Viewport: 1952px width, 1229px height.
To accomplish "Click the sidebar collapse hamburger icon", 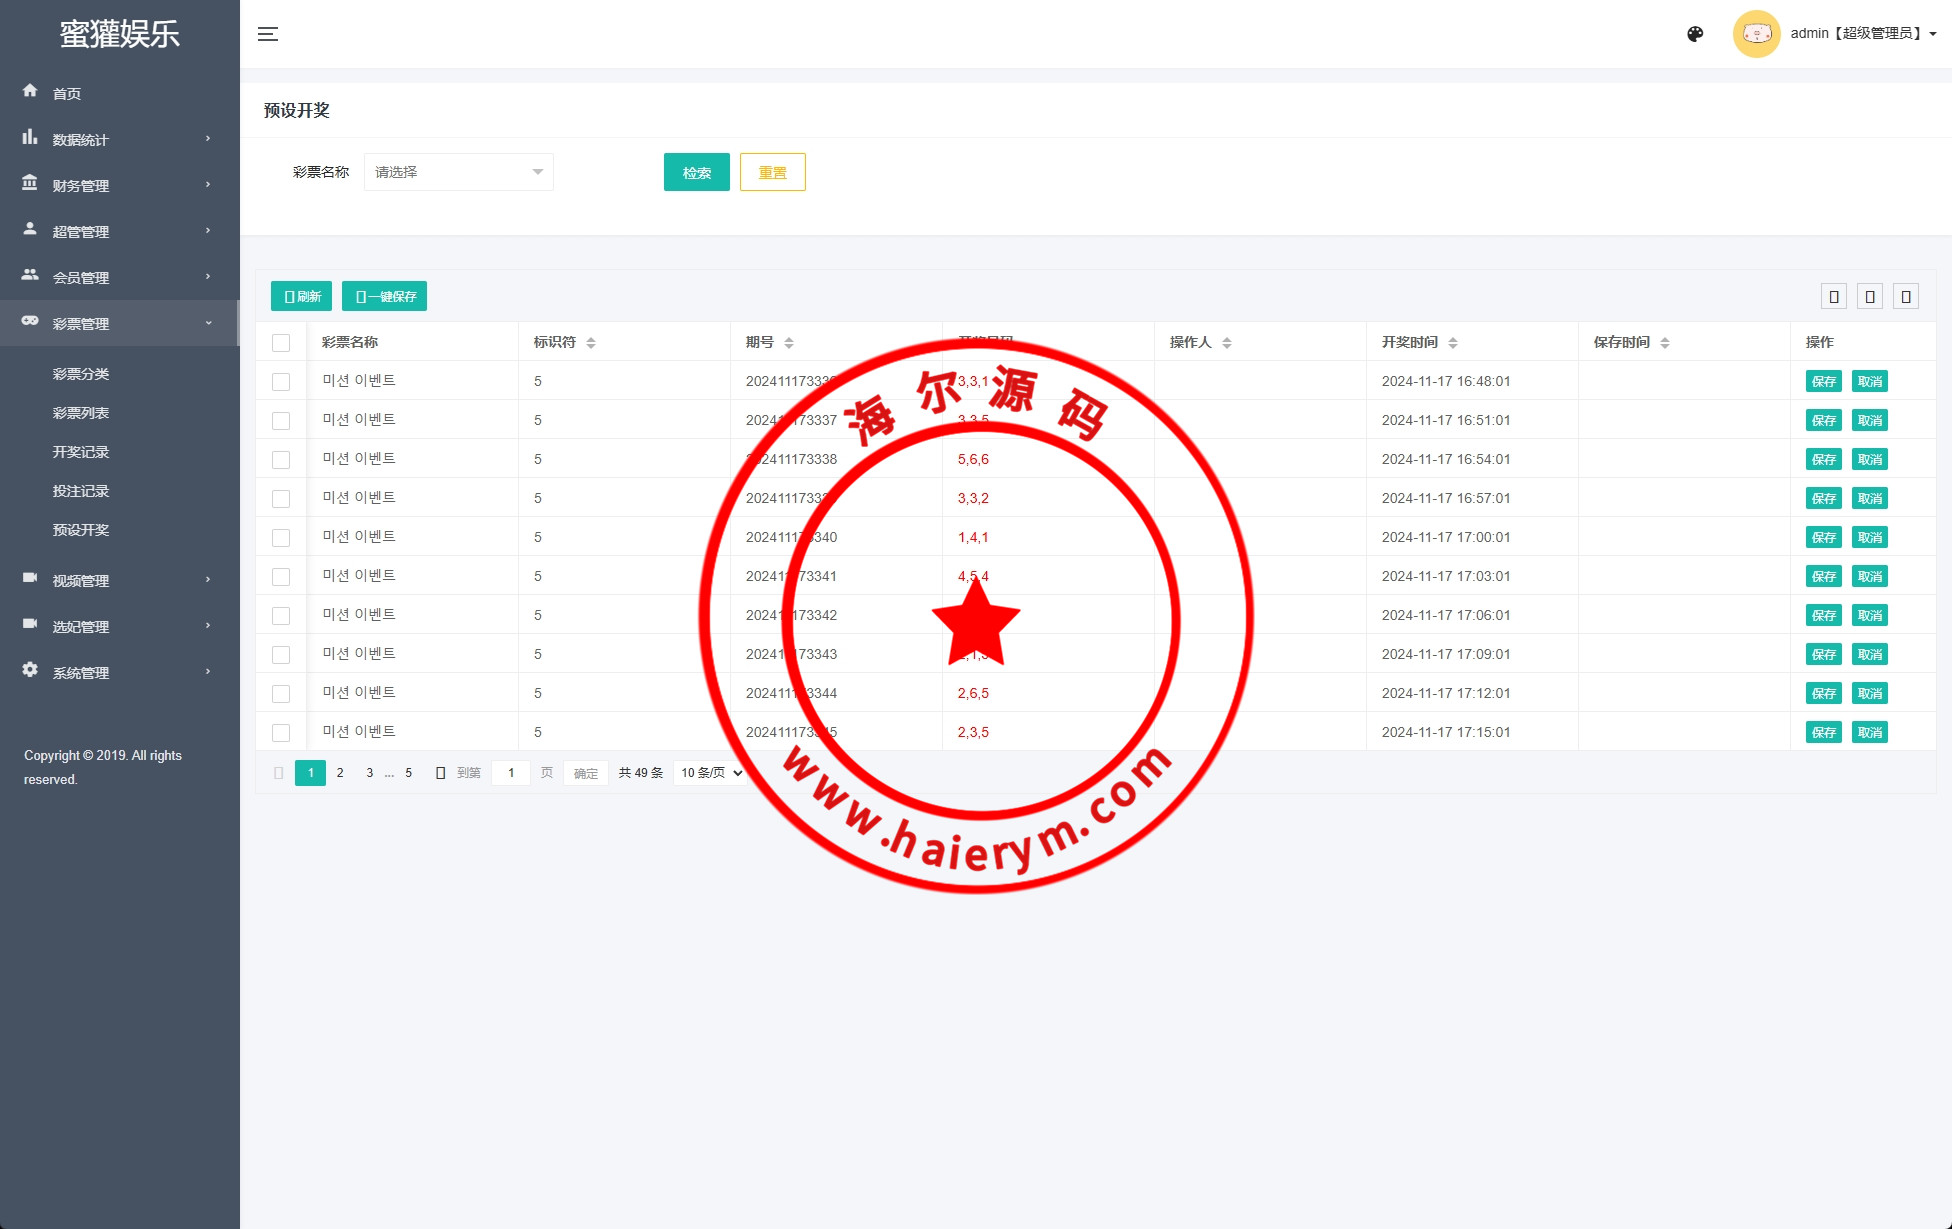I will click(268, 34).
